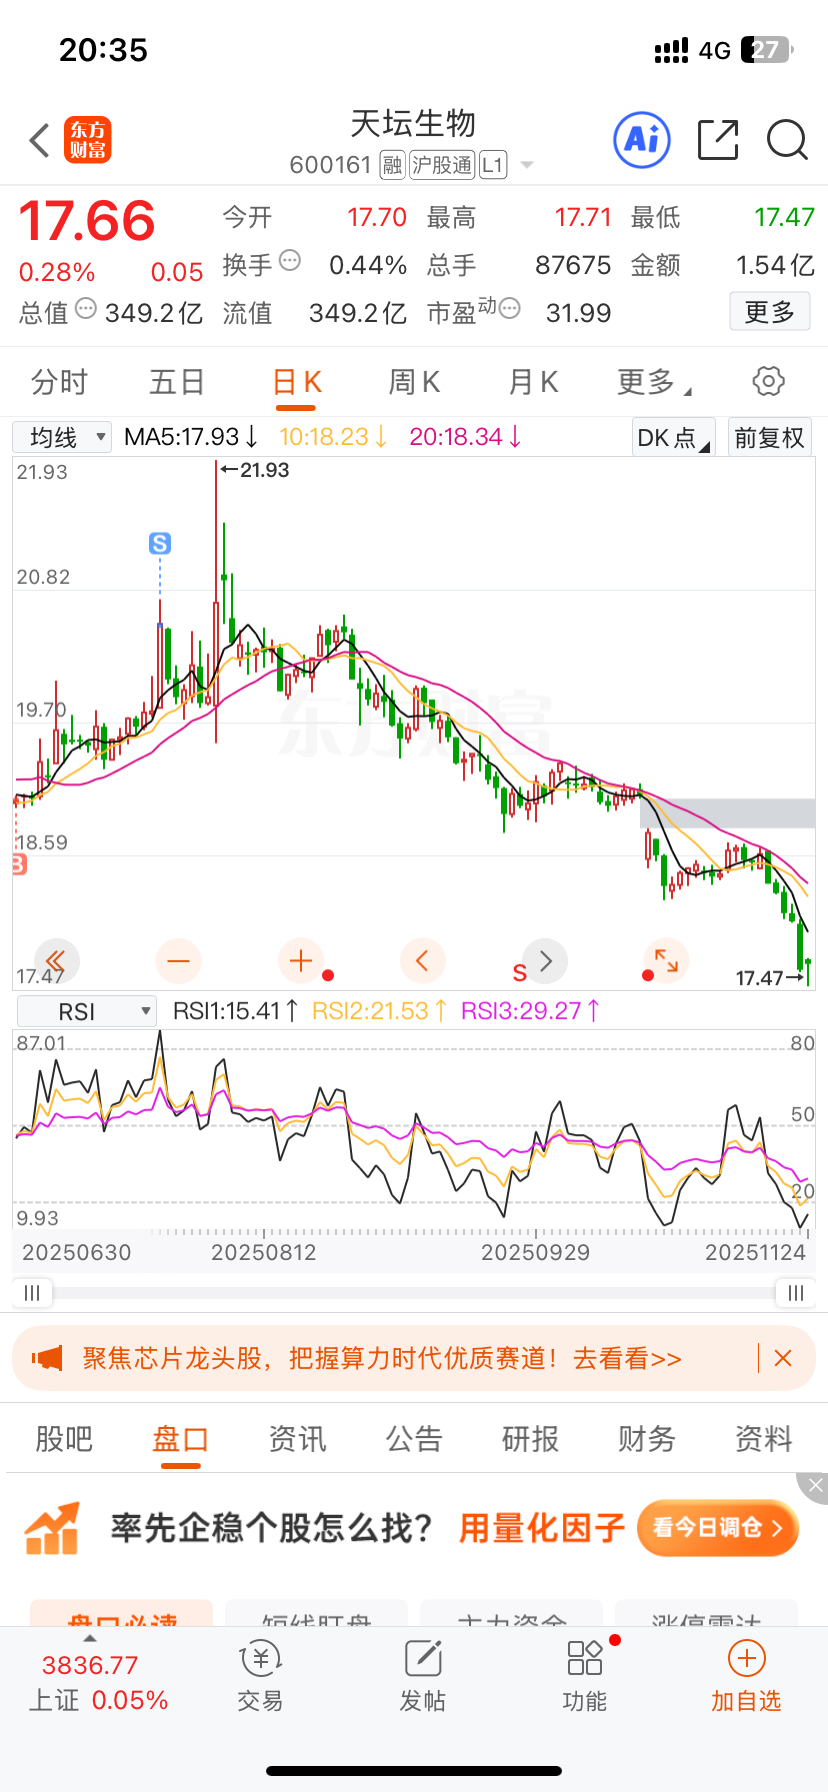828x1792 pixels.
Task: Switch to 月K chart tab
Action: (533, 382)
